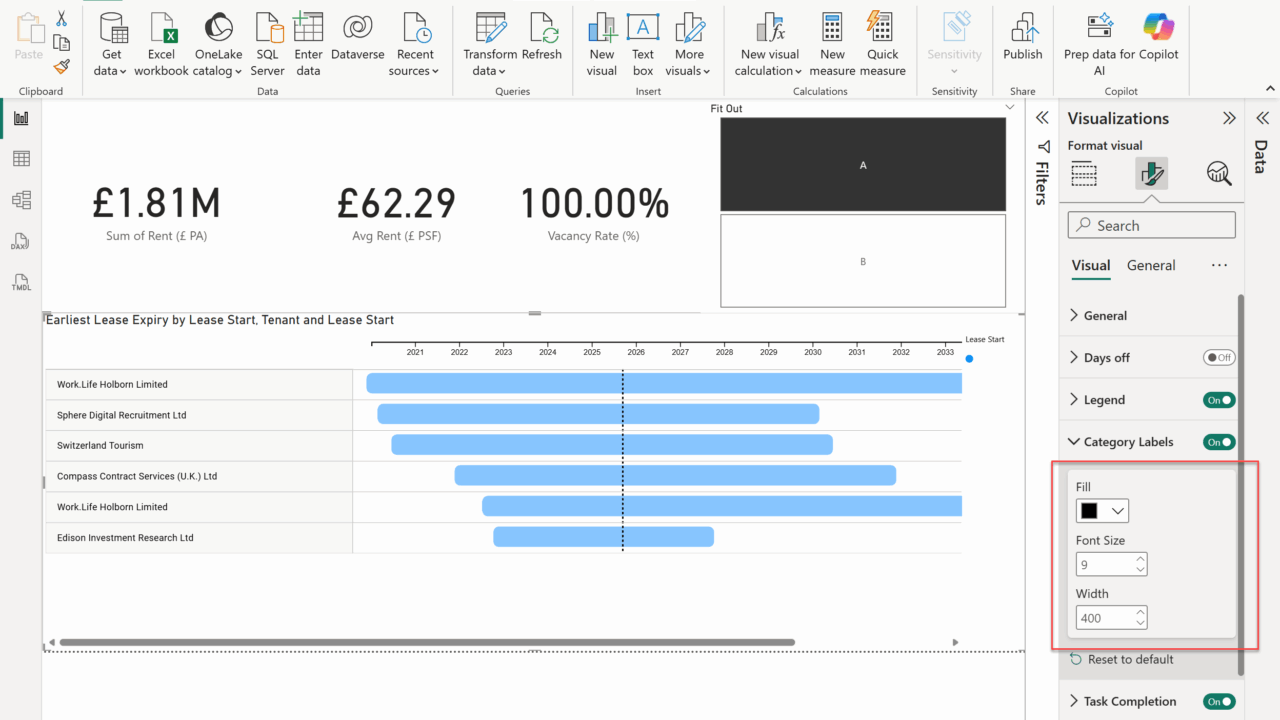The width and height of the screenshot is (1280, 720).
Task: Refresh the data
Action: click(x=542, y=36)
